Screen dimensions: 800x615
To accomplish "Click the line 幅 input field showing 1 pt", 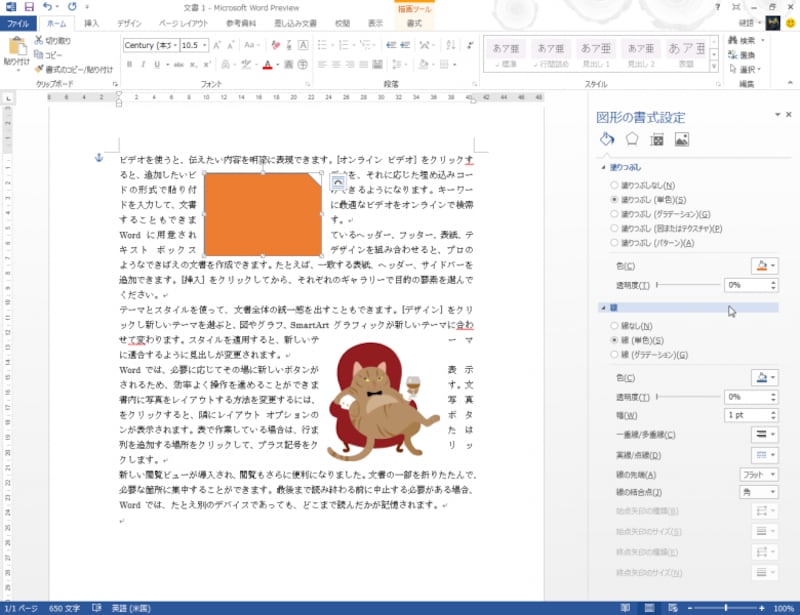I will pyautogui.click(x=743, y=414).
